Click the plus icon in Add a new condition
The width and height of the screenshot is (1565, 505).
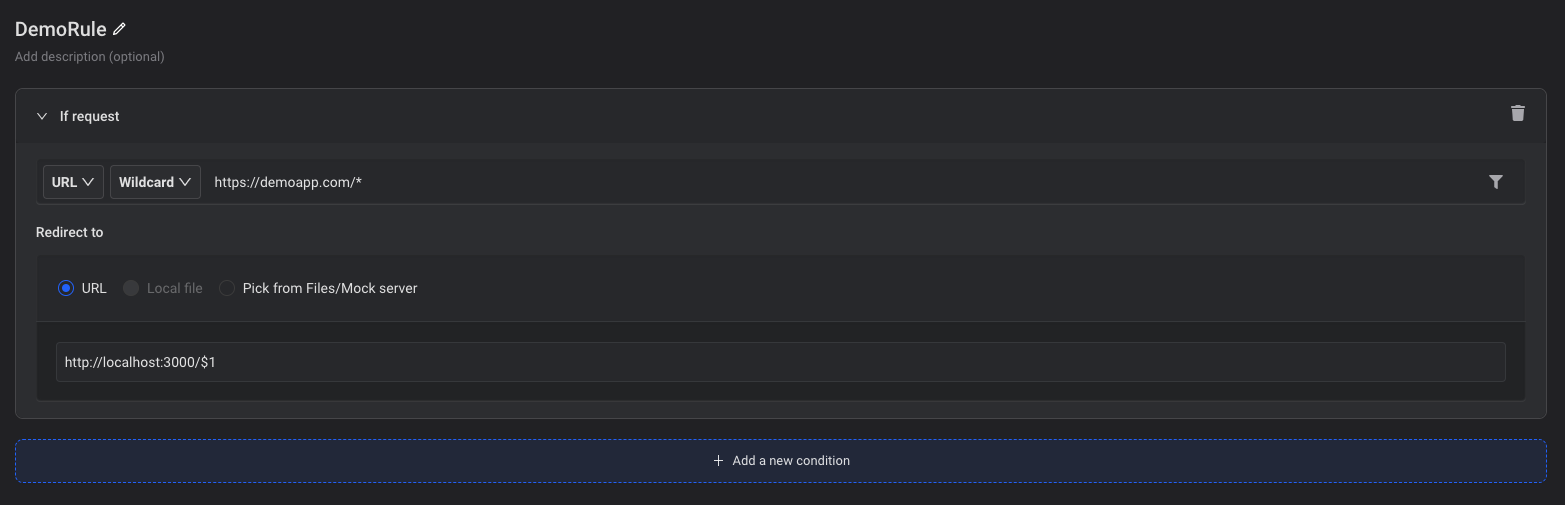(718, 461)
